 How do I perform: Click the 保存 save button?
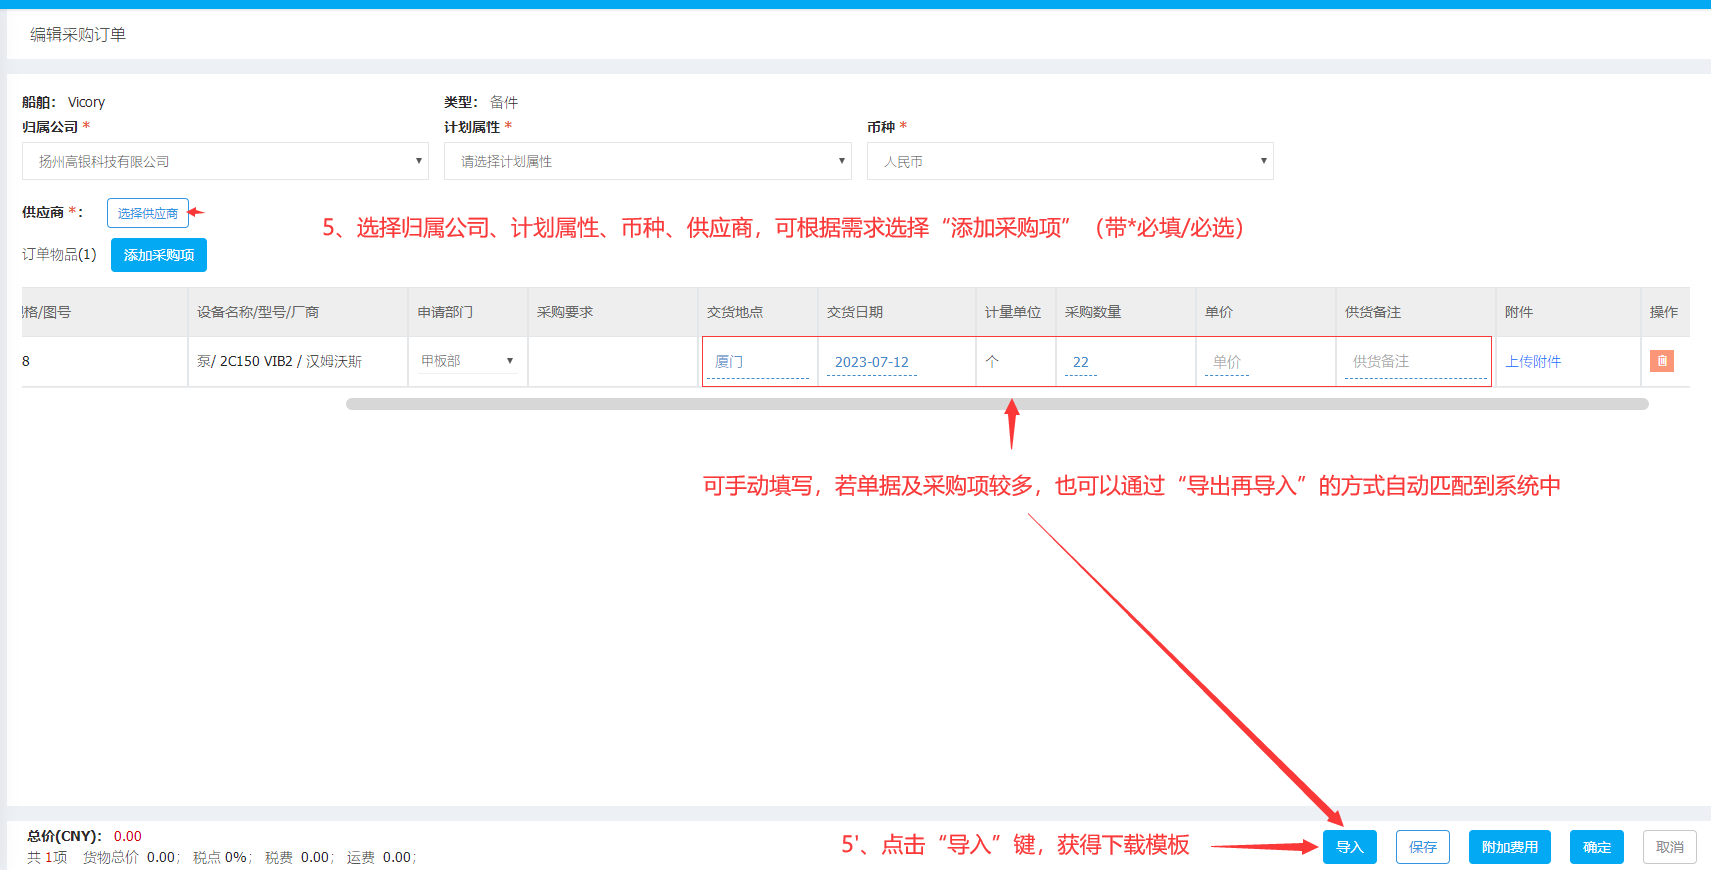click(x=1423, y=847)
